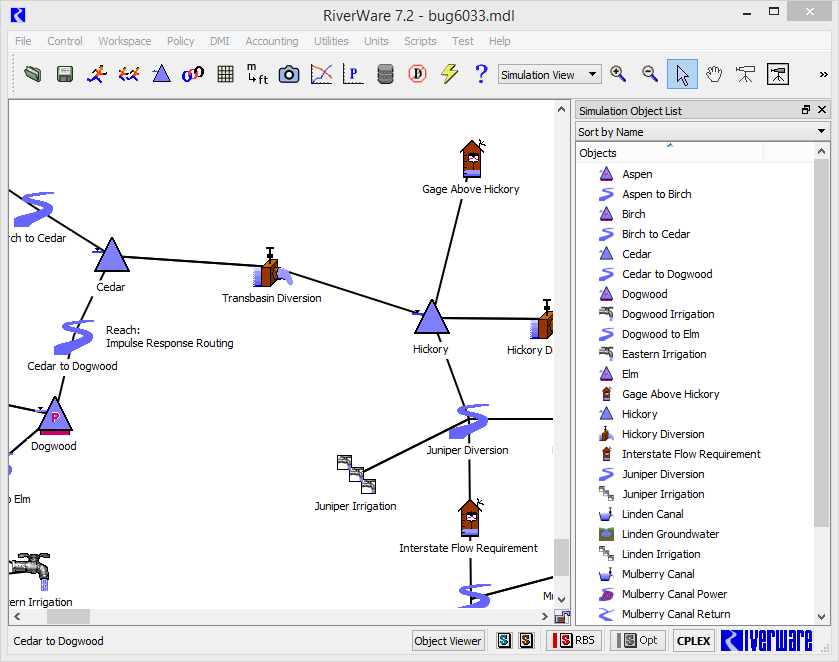The height and width of the screenshot is (662, 839).
Task: Open the unit converter m/ft icon
Action: 257,74
